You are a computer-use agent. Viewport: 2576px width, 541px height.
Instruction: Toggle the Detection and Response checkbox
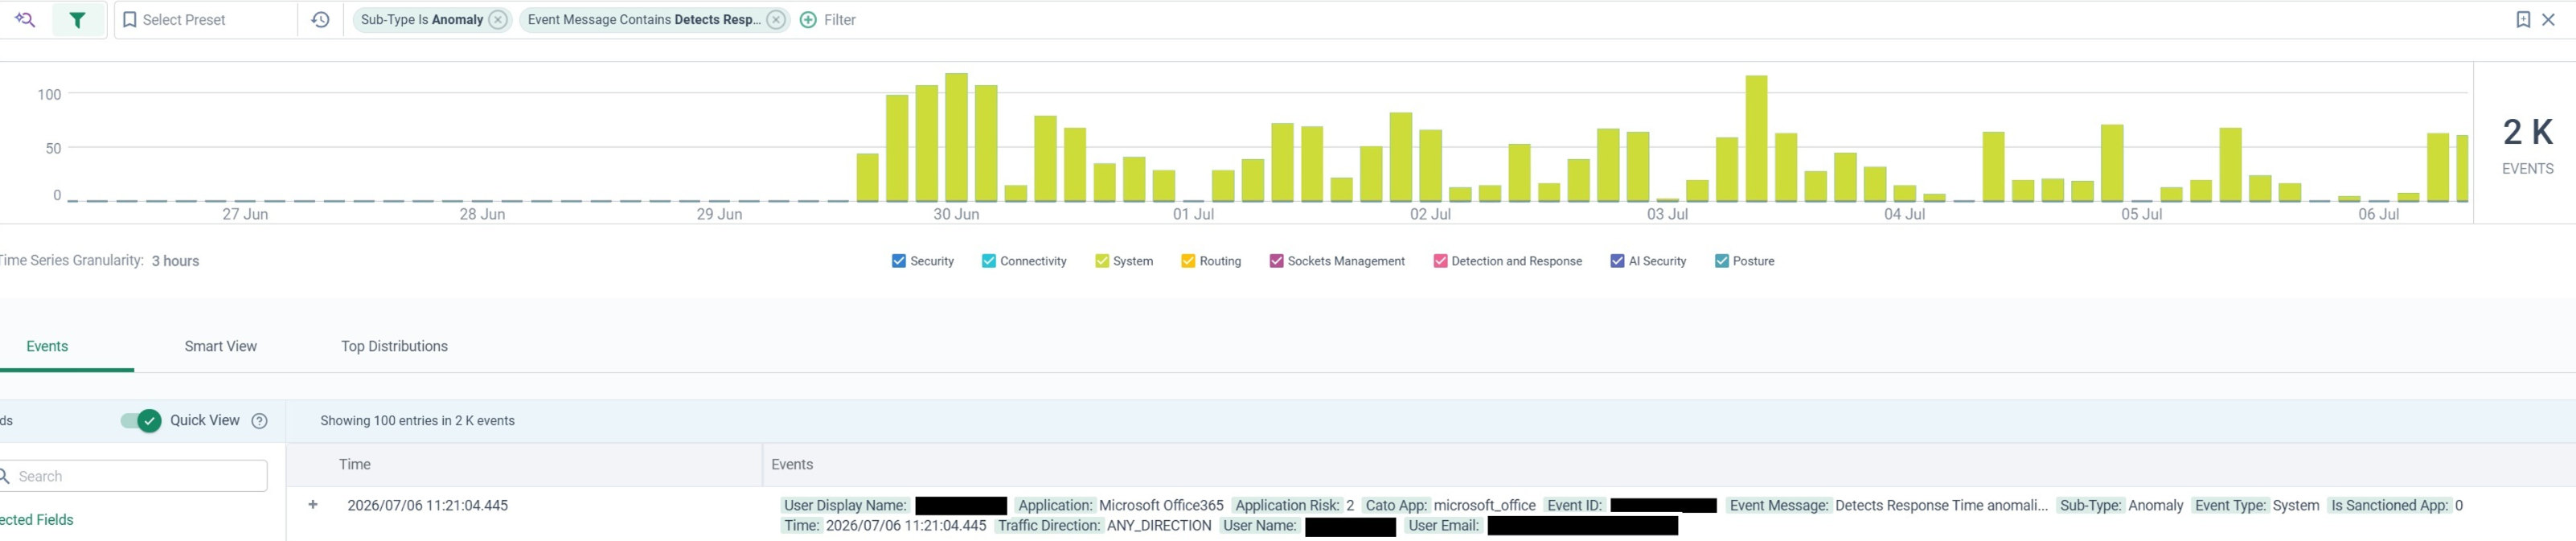1440,261
